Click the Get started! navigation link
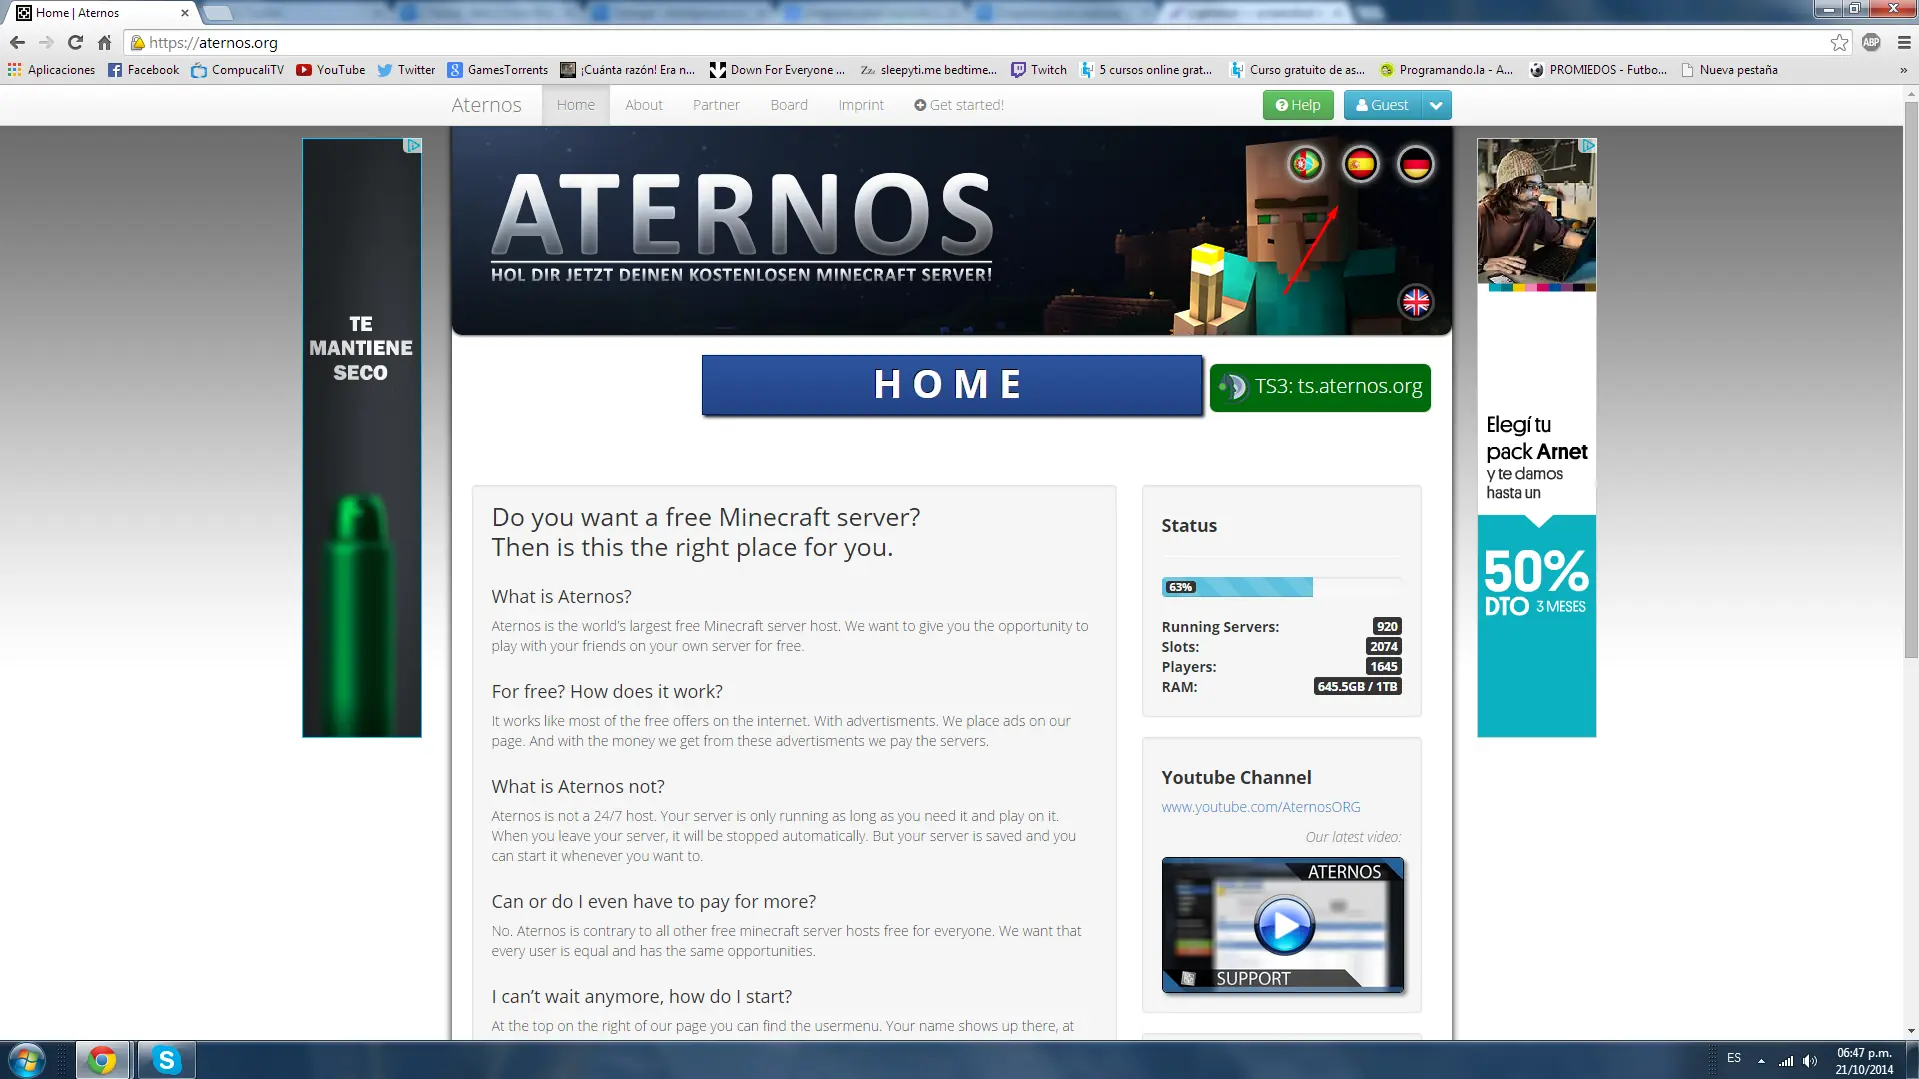This screenshot has height=1079, width=1919. (x=959, y=105)
